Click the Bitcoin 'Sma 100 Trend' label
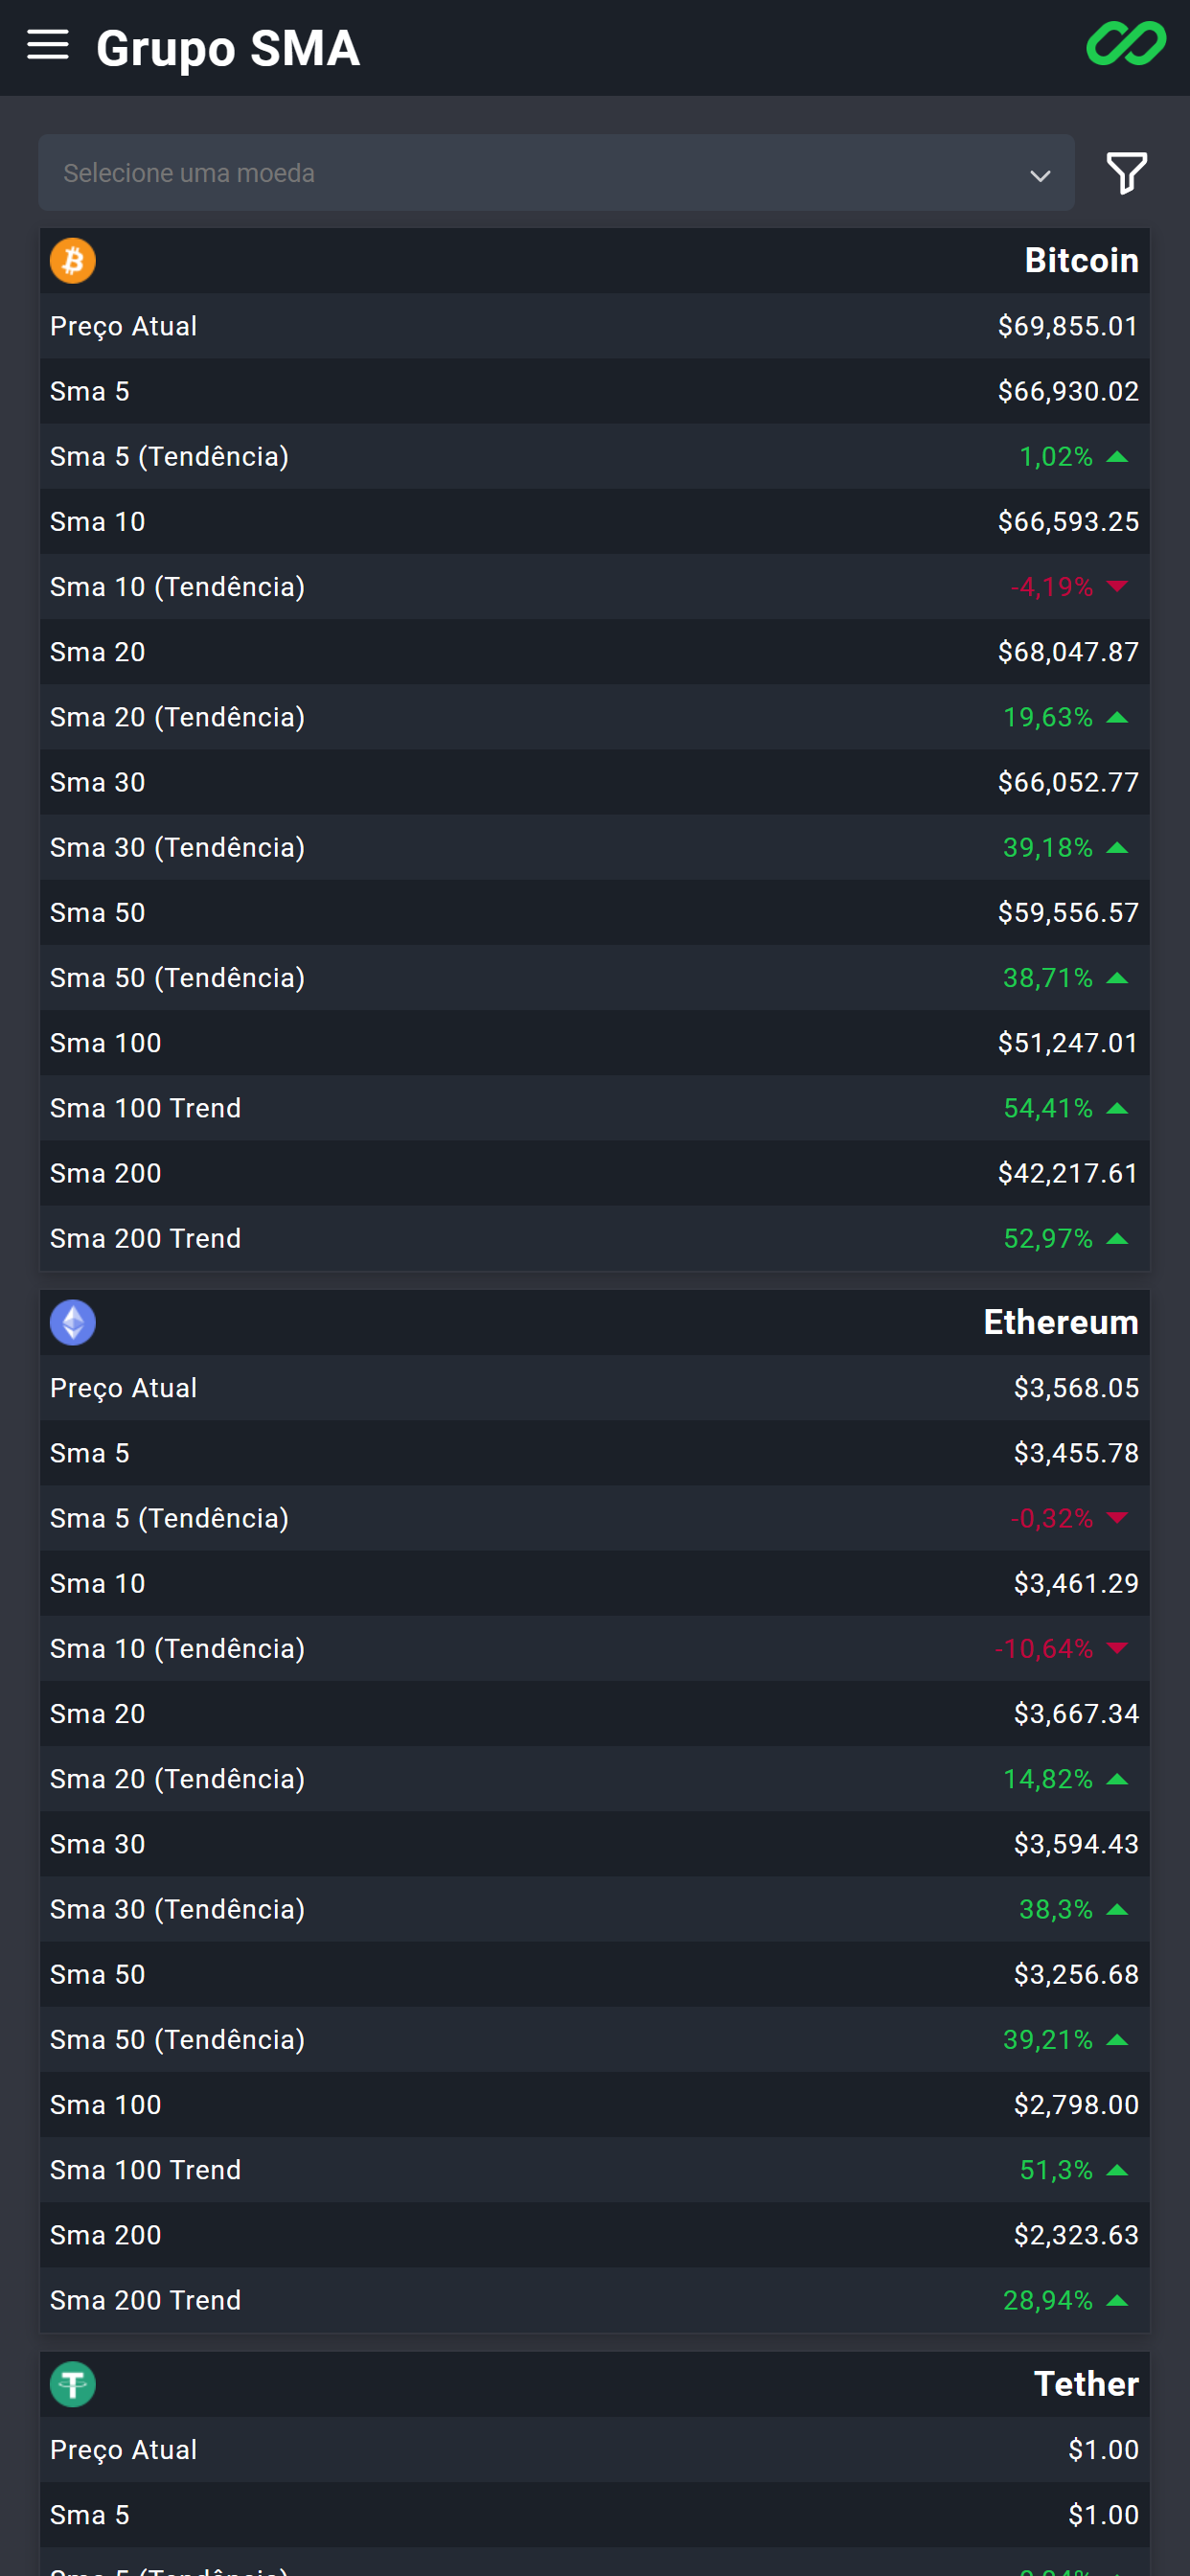This screenshot has height=2576, width=1190. point(145,1109)
